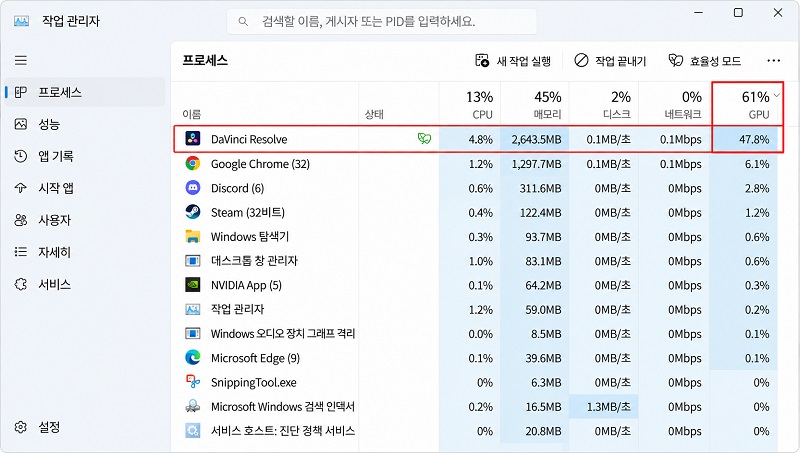
Task: Click the search box for name, publisher or PID
Action: click(x=382, y=21)
